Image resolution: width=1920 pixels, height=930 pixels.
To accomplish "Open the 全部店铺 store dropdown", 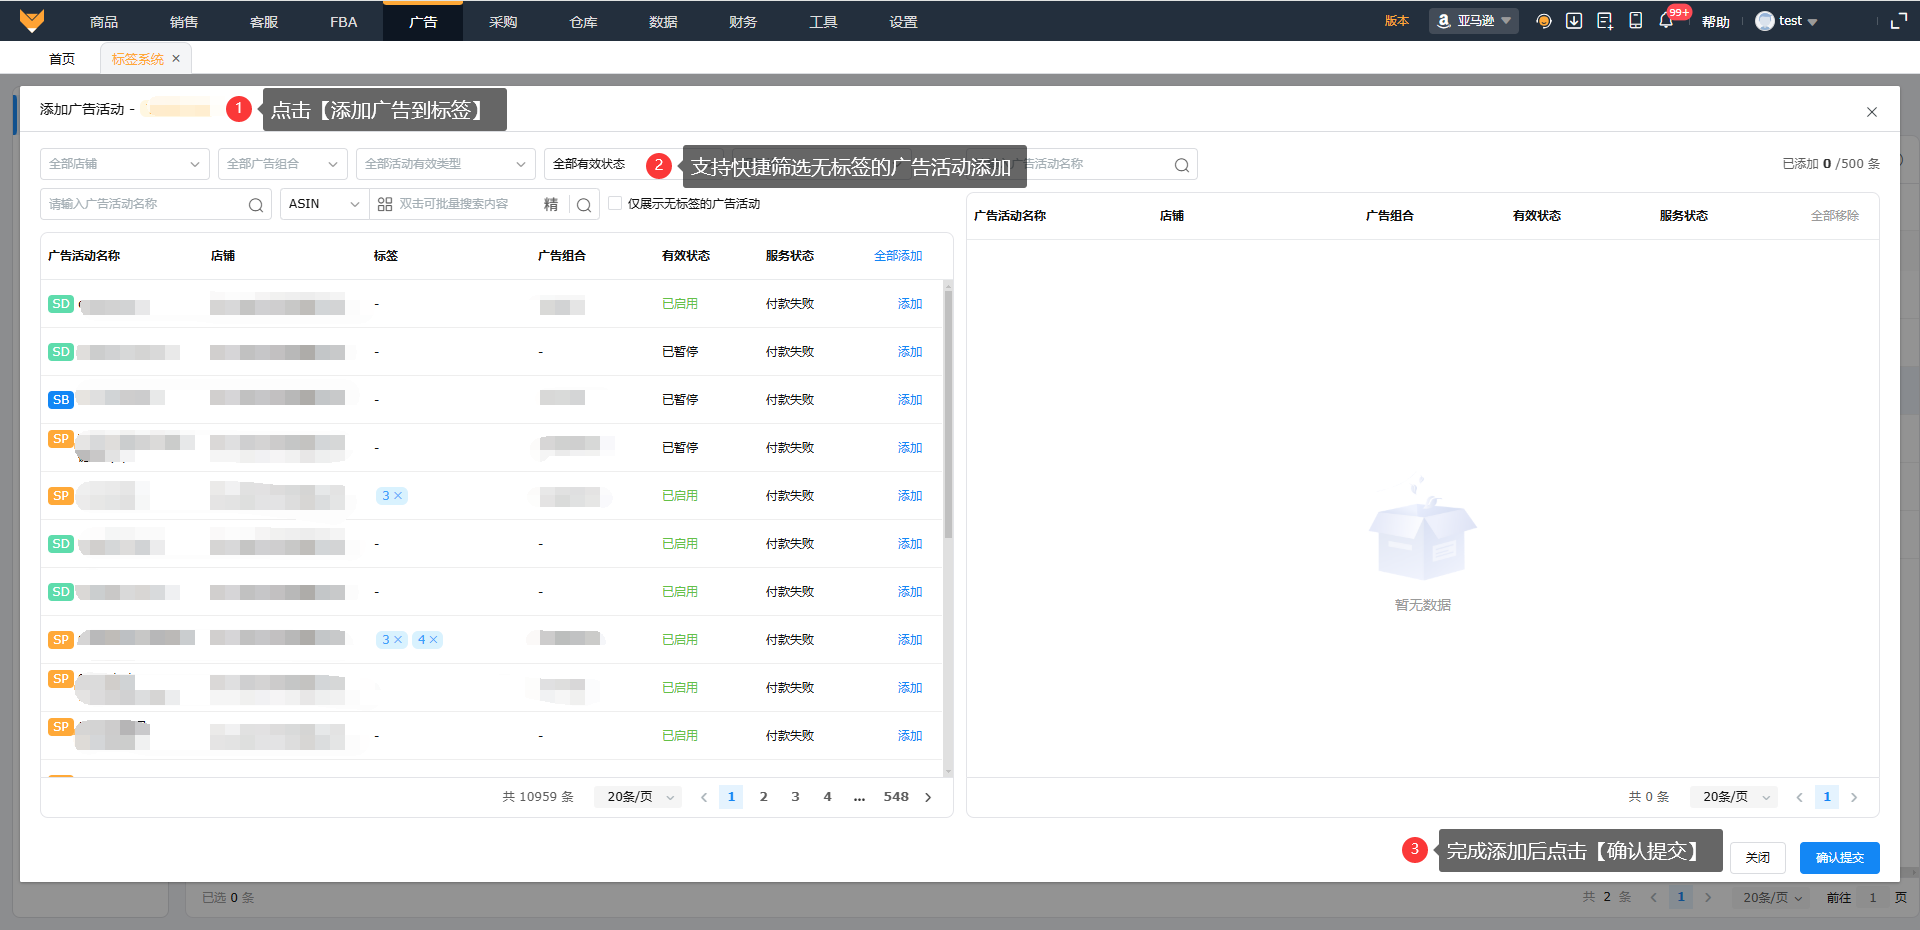I will tap(125, 164).
